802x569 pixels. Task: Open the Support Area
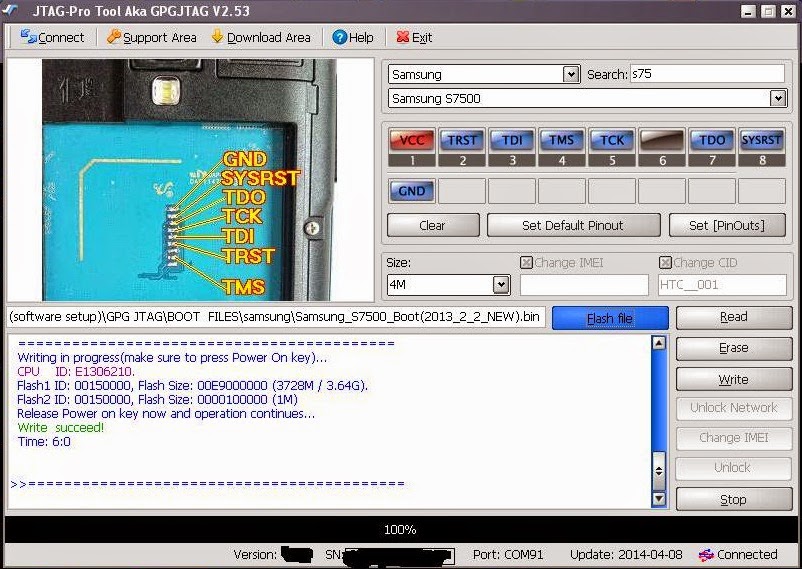pyautogui.click(x=151, y=37)
